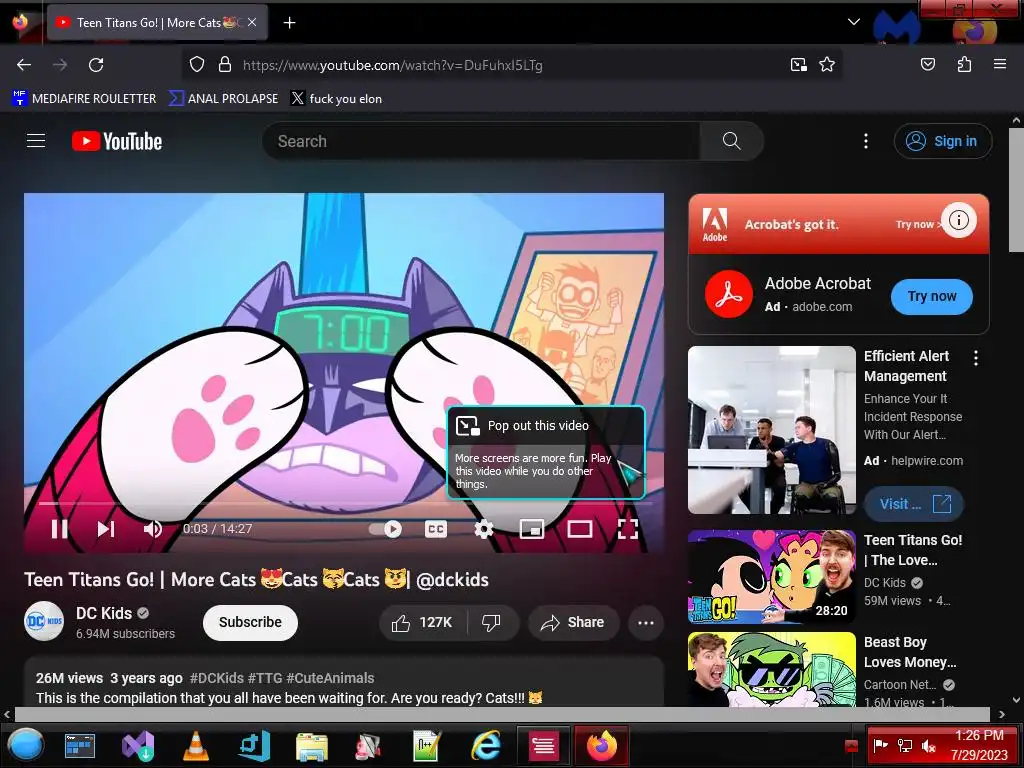Click the video progress bar
Viewport: 1024px width, 768px height.
pos(344,504)
